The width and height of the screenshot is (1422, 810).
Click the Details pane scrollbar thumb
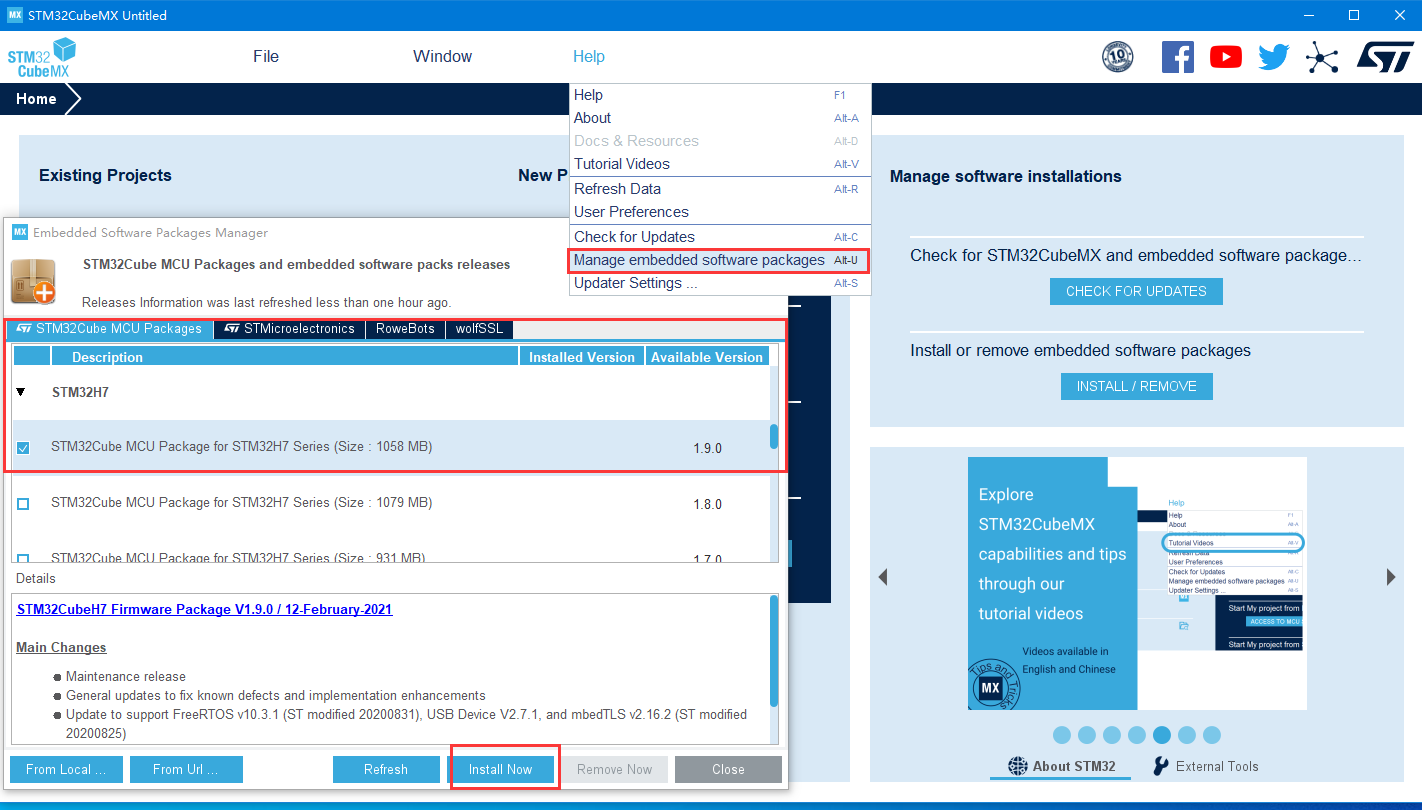tap(774, 651)
